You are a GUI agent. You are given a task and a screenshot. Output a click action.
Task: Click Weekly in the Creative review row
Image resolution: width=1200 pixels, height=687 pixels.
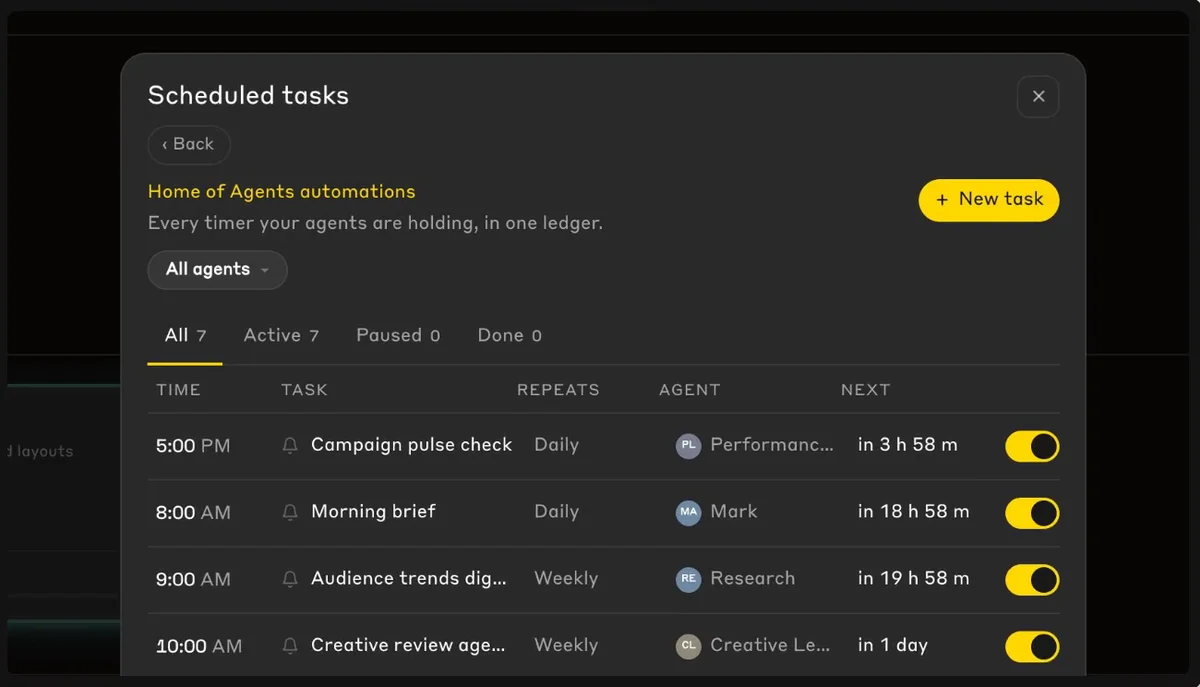[x=566, y=645]
